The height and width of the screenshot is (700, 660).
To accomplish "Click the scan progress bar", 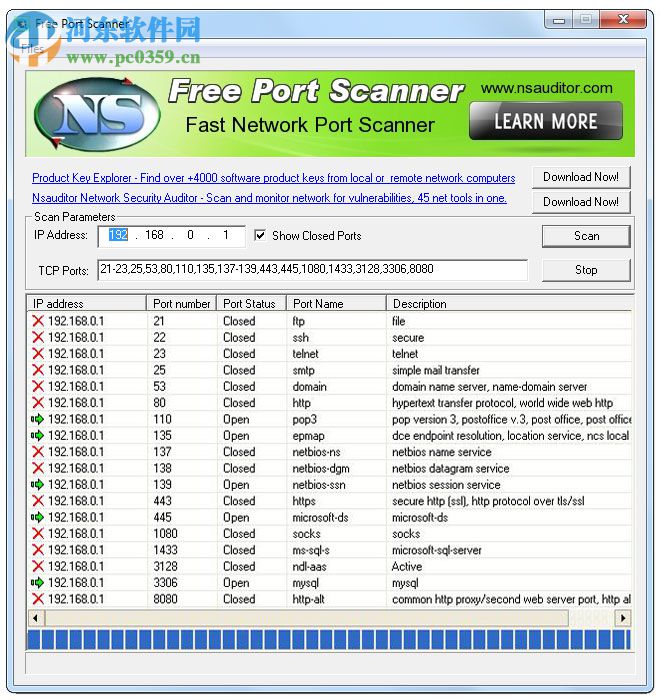I will coord(330,639).
